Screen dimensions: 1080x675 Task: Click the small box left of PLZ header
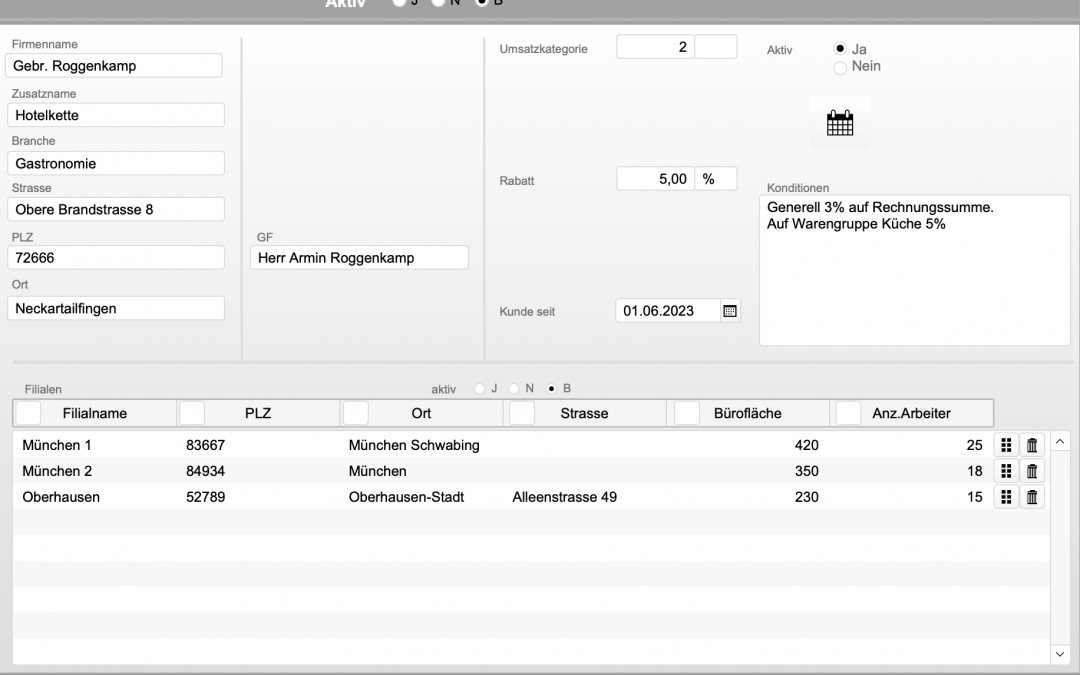point(191,413)
